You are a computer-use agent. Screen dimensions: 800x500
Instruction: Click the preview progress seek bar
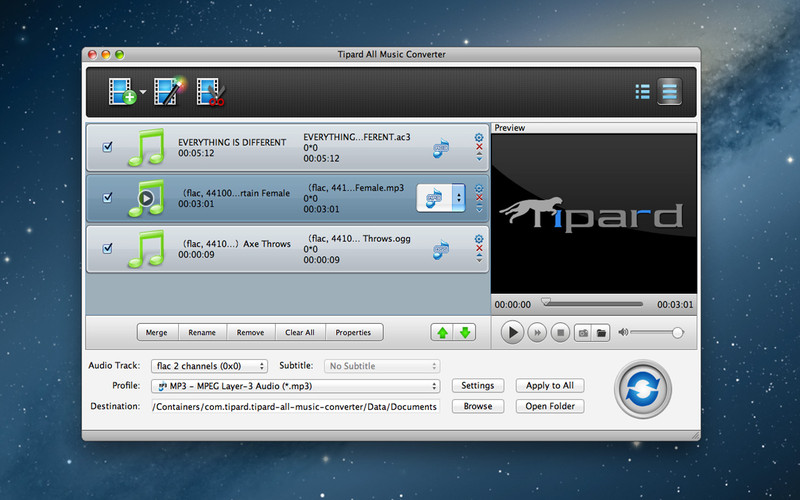592,304
